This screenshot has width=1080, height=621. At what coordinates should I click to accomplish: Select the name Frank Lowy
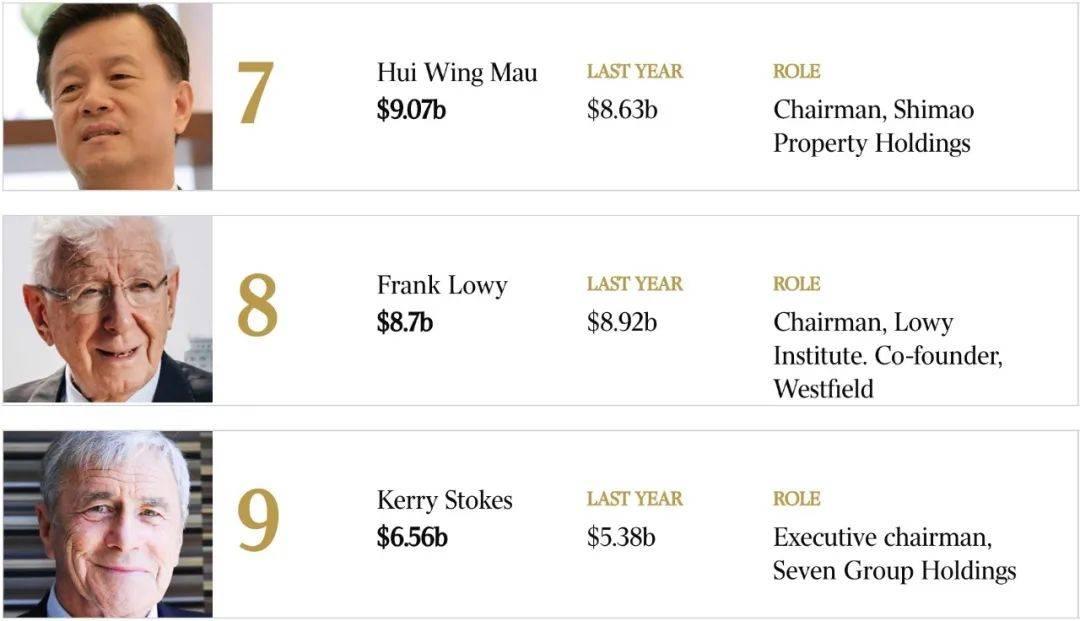click(442, 286)
